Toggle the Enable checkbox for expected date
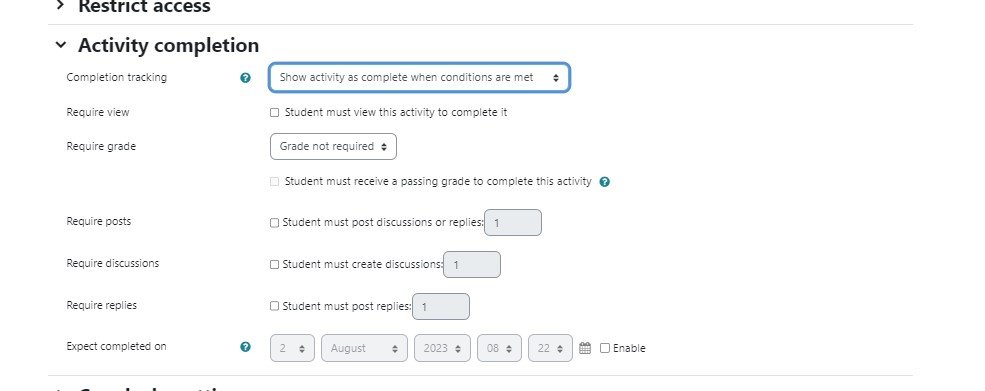Image resolution: width=985 pixels, height=391 pixels. (x=605, y=348)
